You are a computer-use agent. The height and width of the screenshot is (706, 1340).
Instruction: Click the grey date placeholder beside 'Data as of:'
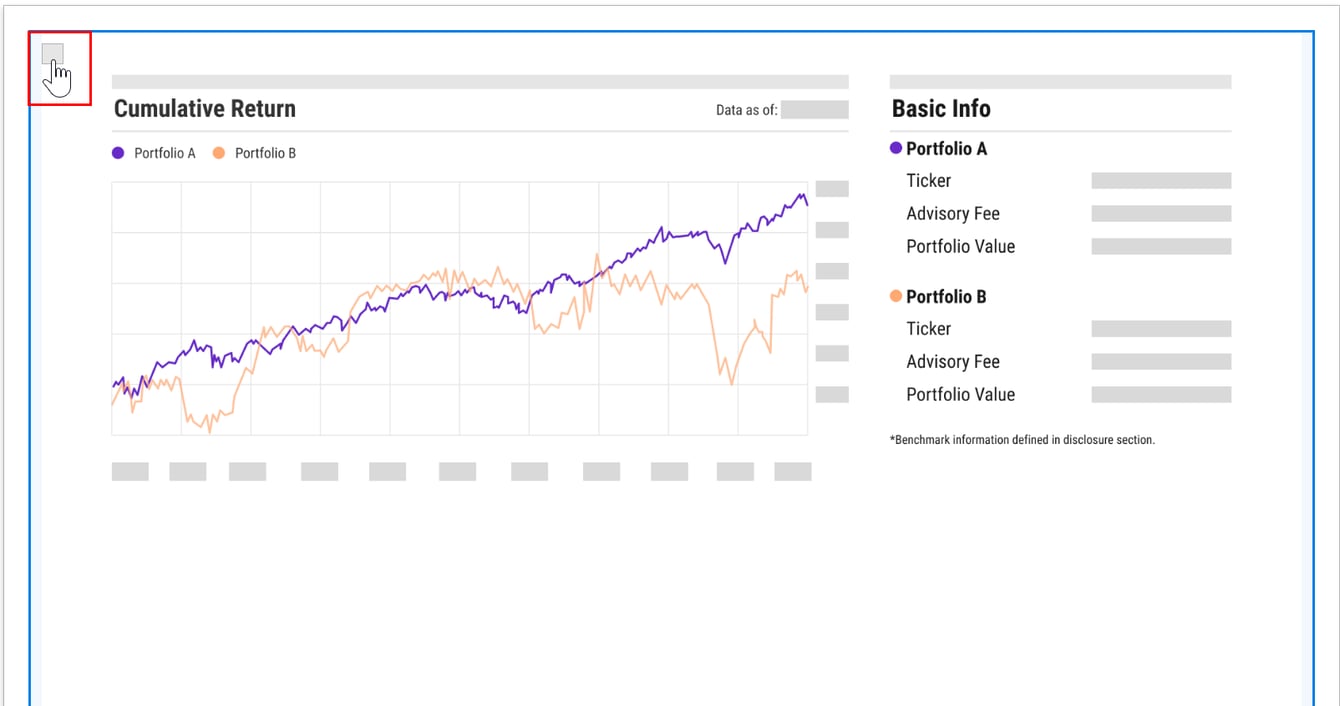[x=814, y=110]
